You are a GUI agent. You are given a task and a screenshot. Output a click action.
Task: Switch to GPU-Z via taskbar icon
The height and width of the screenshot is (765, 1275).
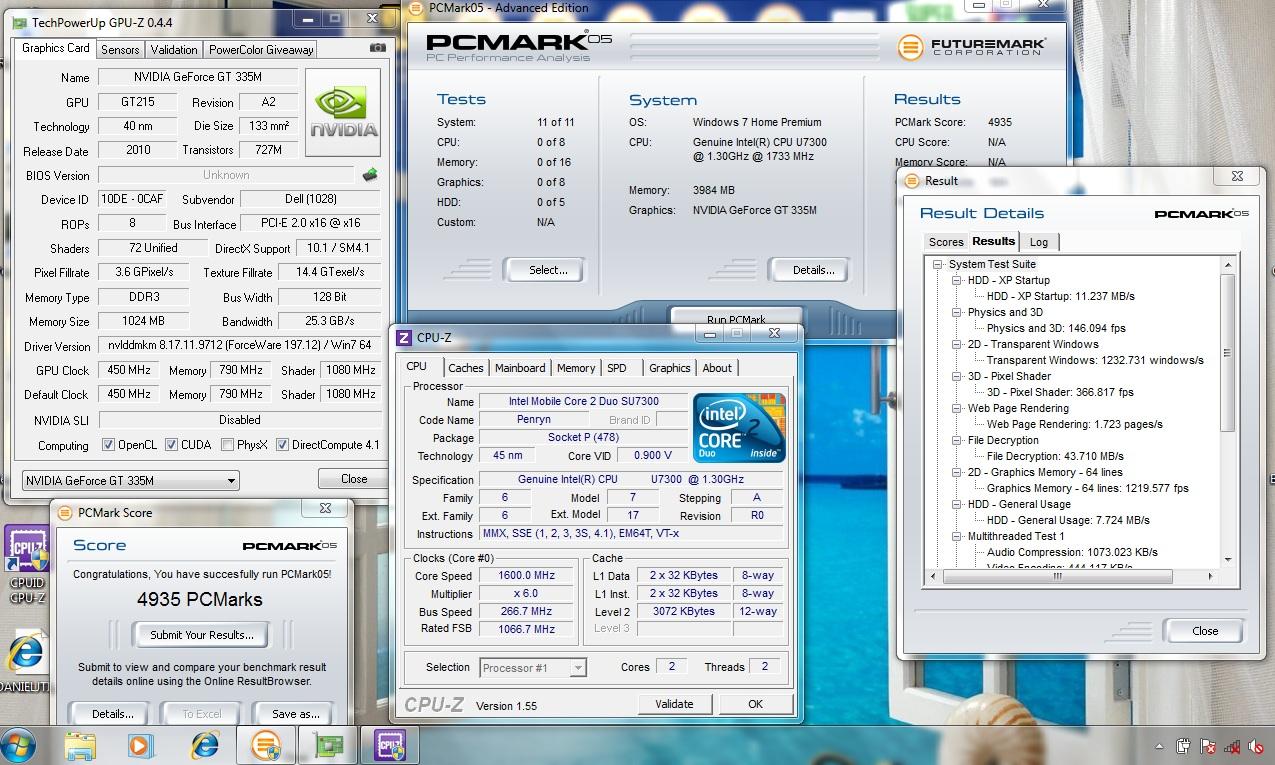pyautogui.click(x=328, y=746)
